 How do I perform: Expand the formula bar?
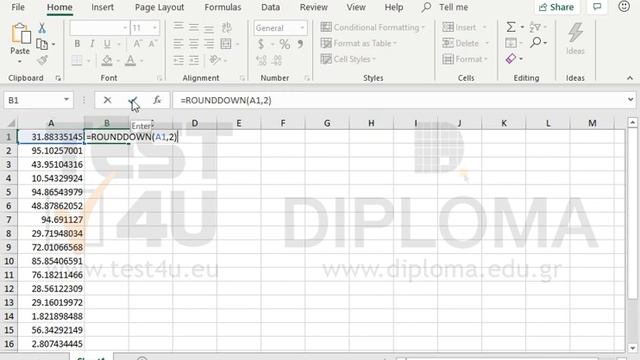(x=631, y=100)
